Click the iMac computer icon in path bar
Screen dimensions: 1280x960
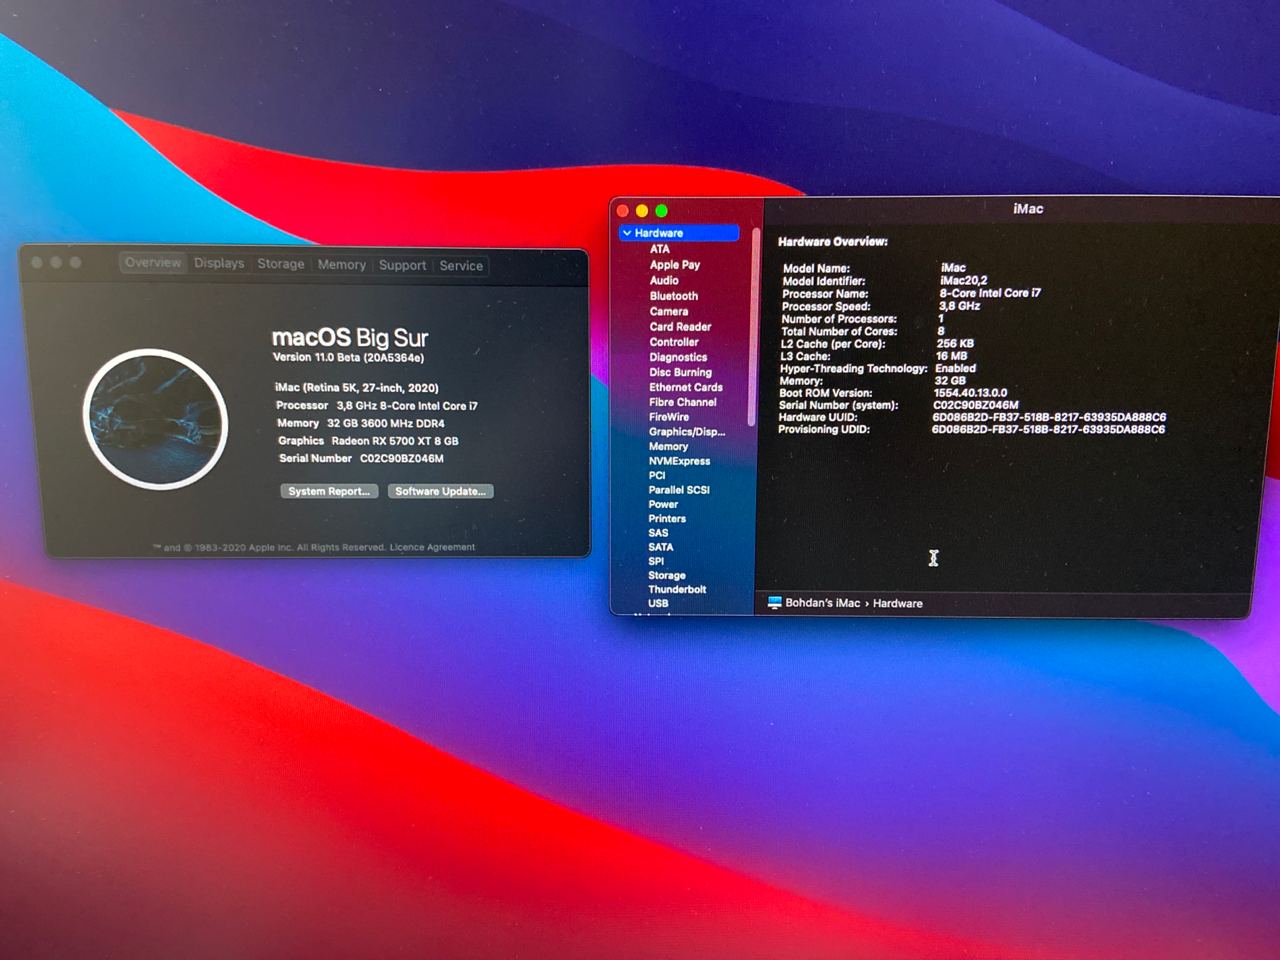coord(774,602)
